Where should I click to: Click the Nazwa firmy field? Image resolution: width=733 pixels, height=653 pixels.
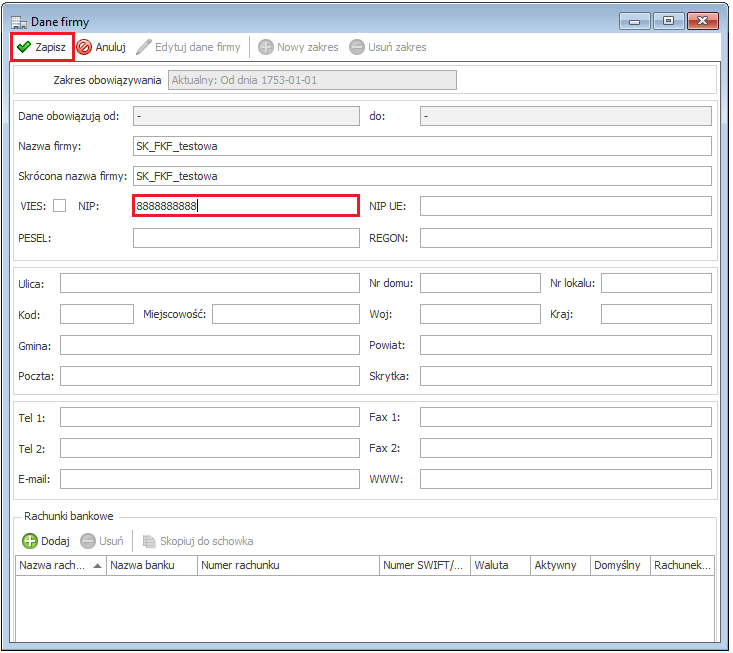[422, 146]
